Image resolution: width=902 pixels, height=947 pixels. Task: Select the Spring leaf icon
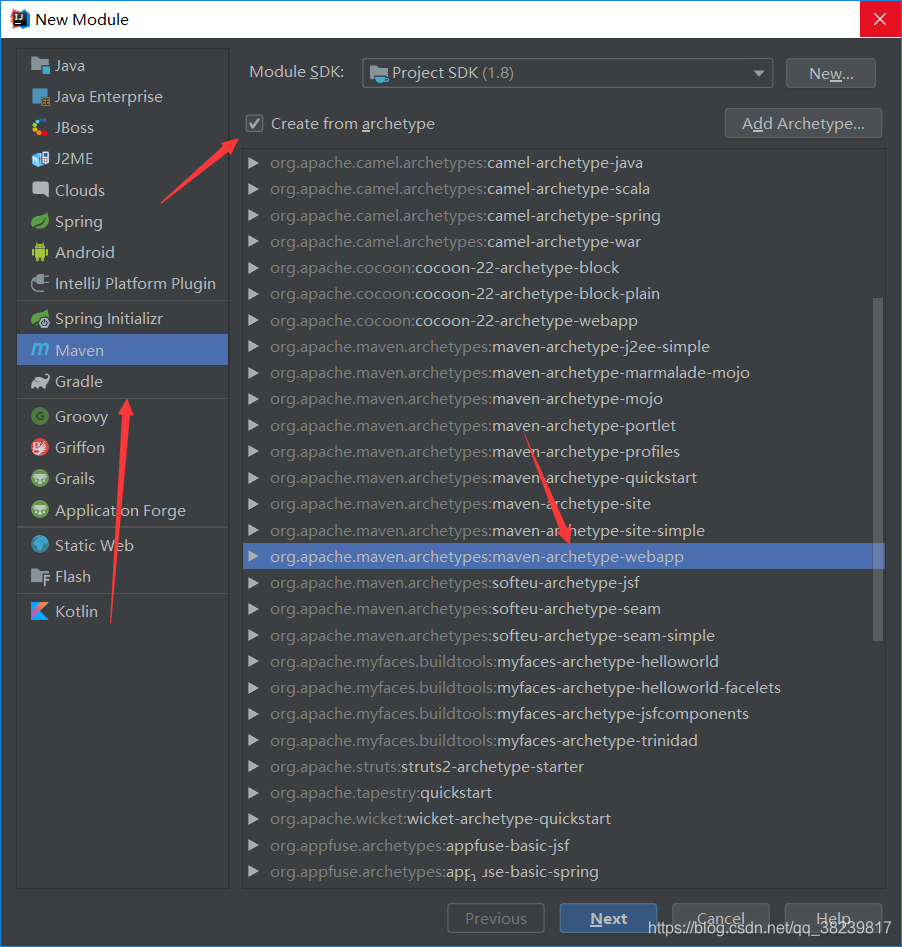40,221
